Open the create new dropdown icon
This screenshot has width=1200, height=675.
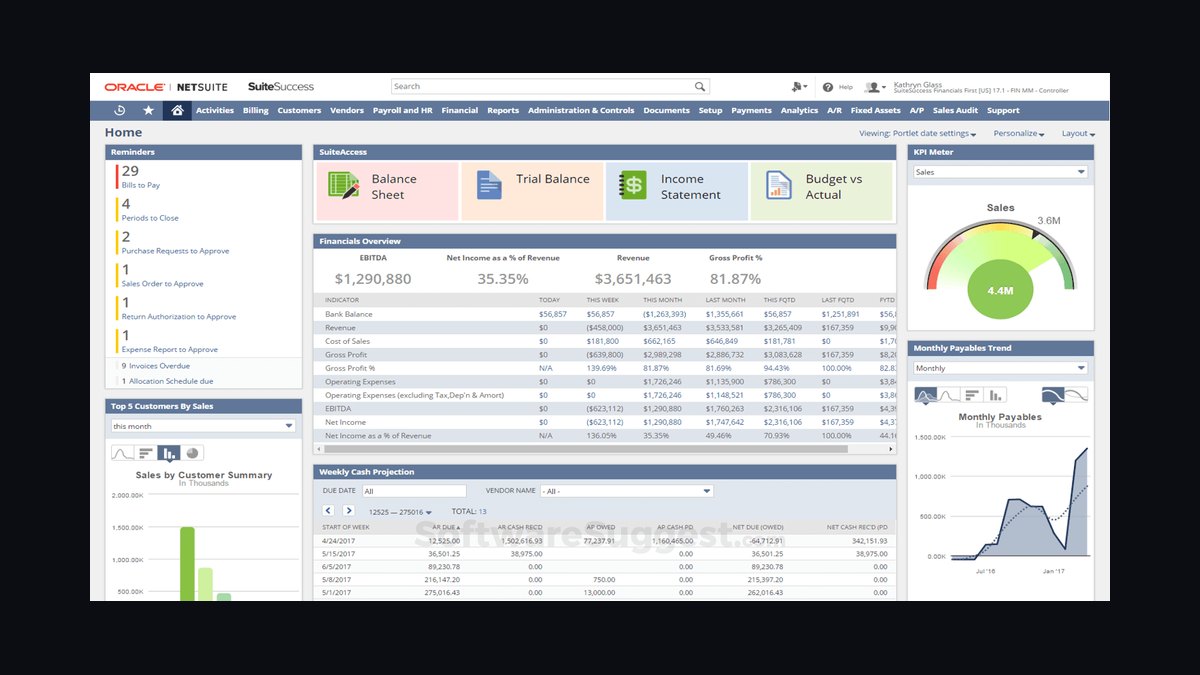click(x=798, y=87)
